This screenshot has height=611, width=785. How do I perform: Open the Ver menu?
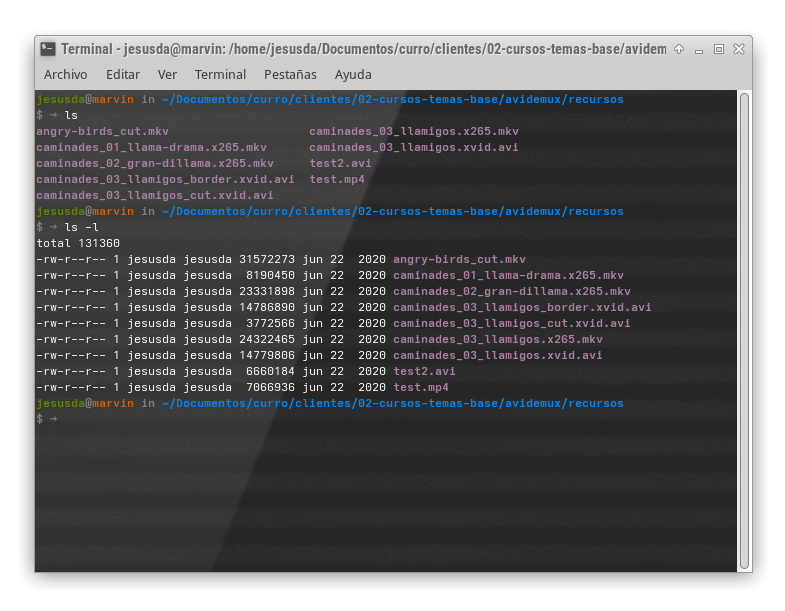click(x=167, y=75)
